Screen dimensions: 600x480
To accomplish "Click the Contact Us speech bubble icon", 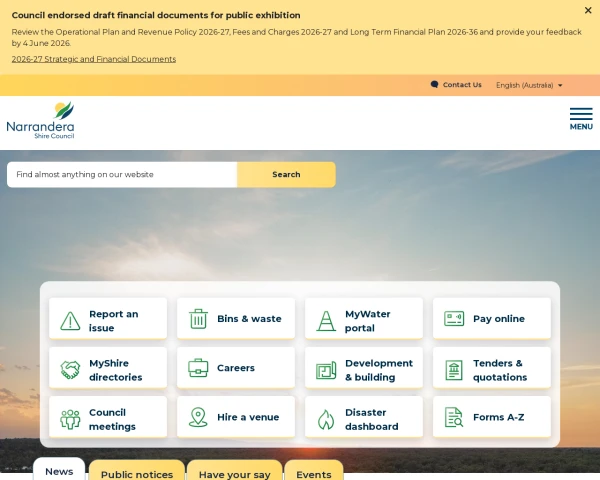I will tap(434, 85).
